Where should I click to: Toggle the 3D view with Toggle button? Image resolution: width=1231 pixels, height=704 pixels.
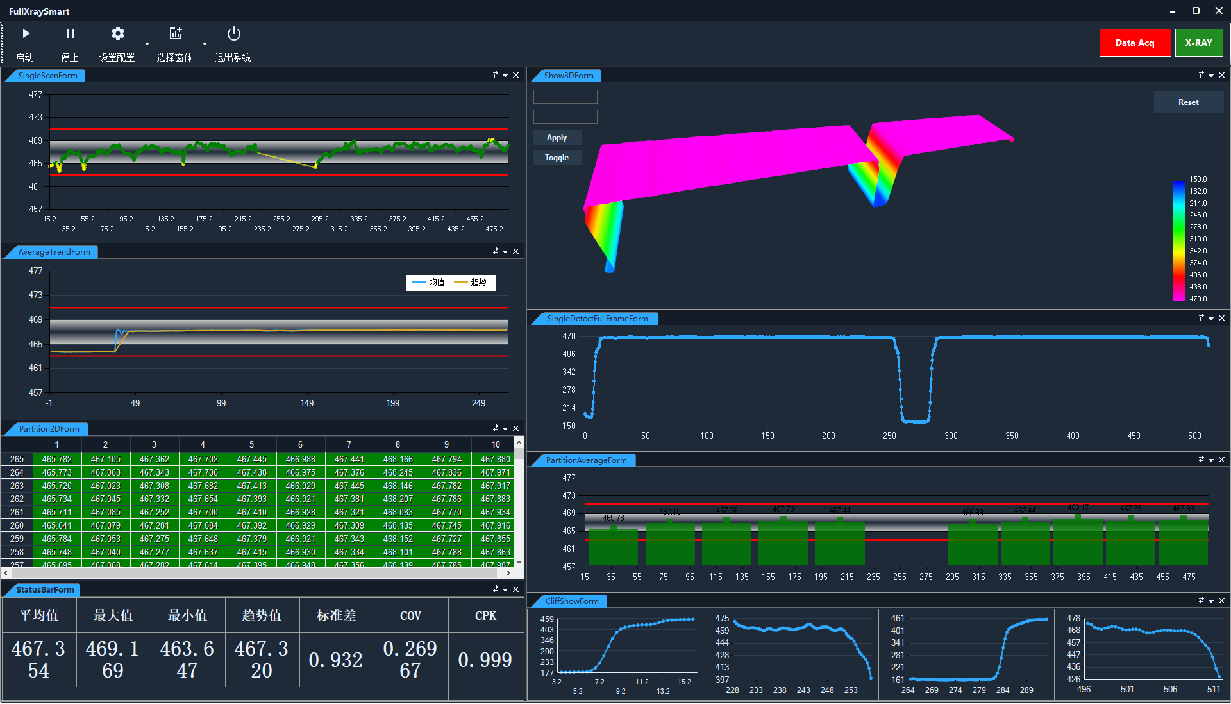(557, 158)
